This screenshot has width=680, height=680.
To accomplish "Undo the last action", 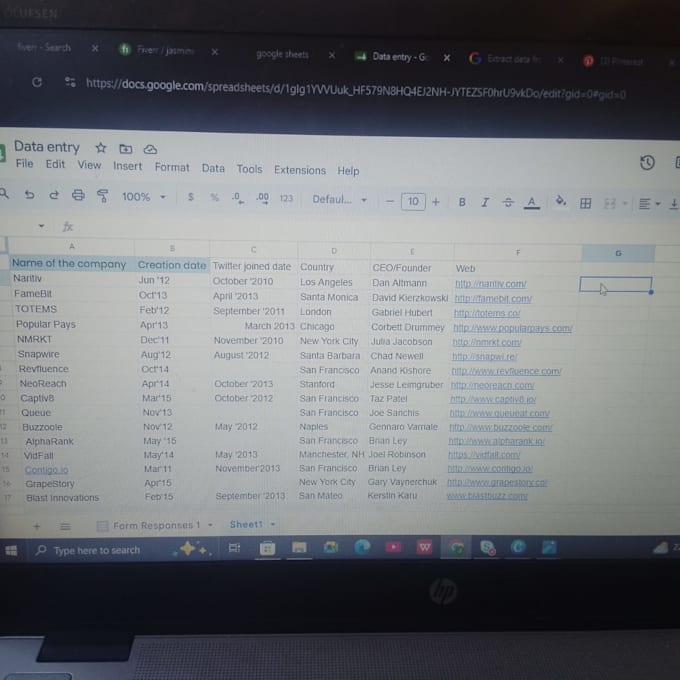I will click(29, 195).
